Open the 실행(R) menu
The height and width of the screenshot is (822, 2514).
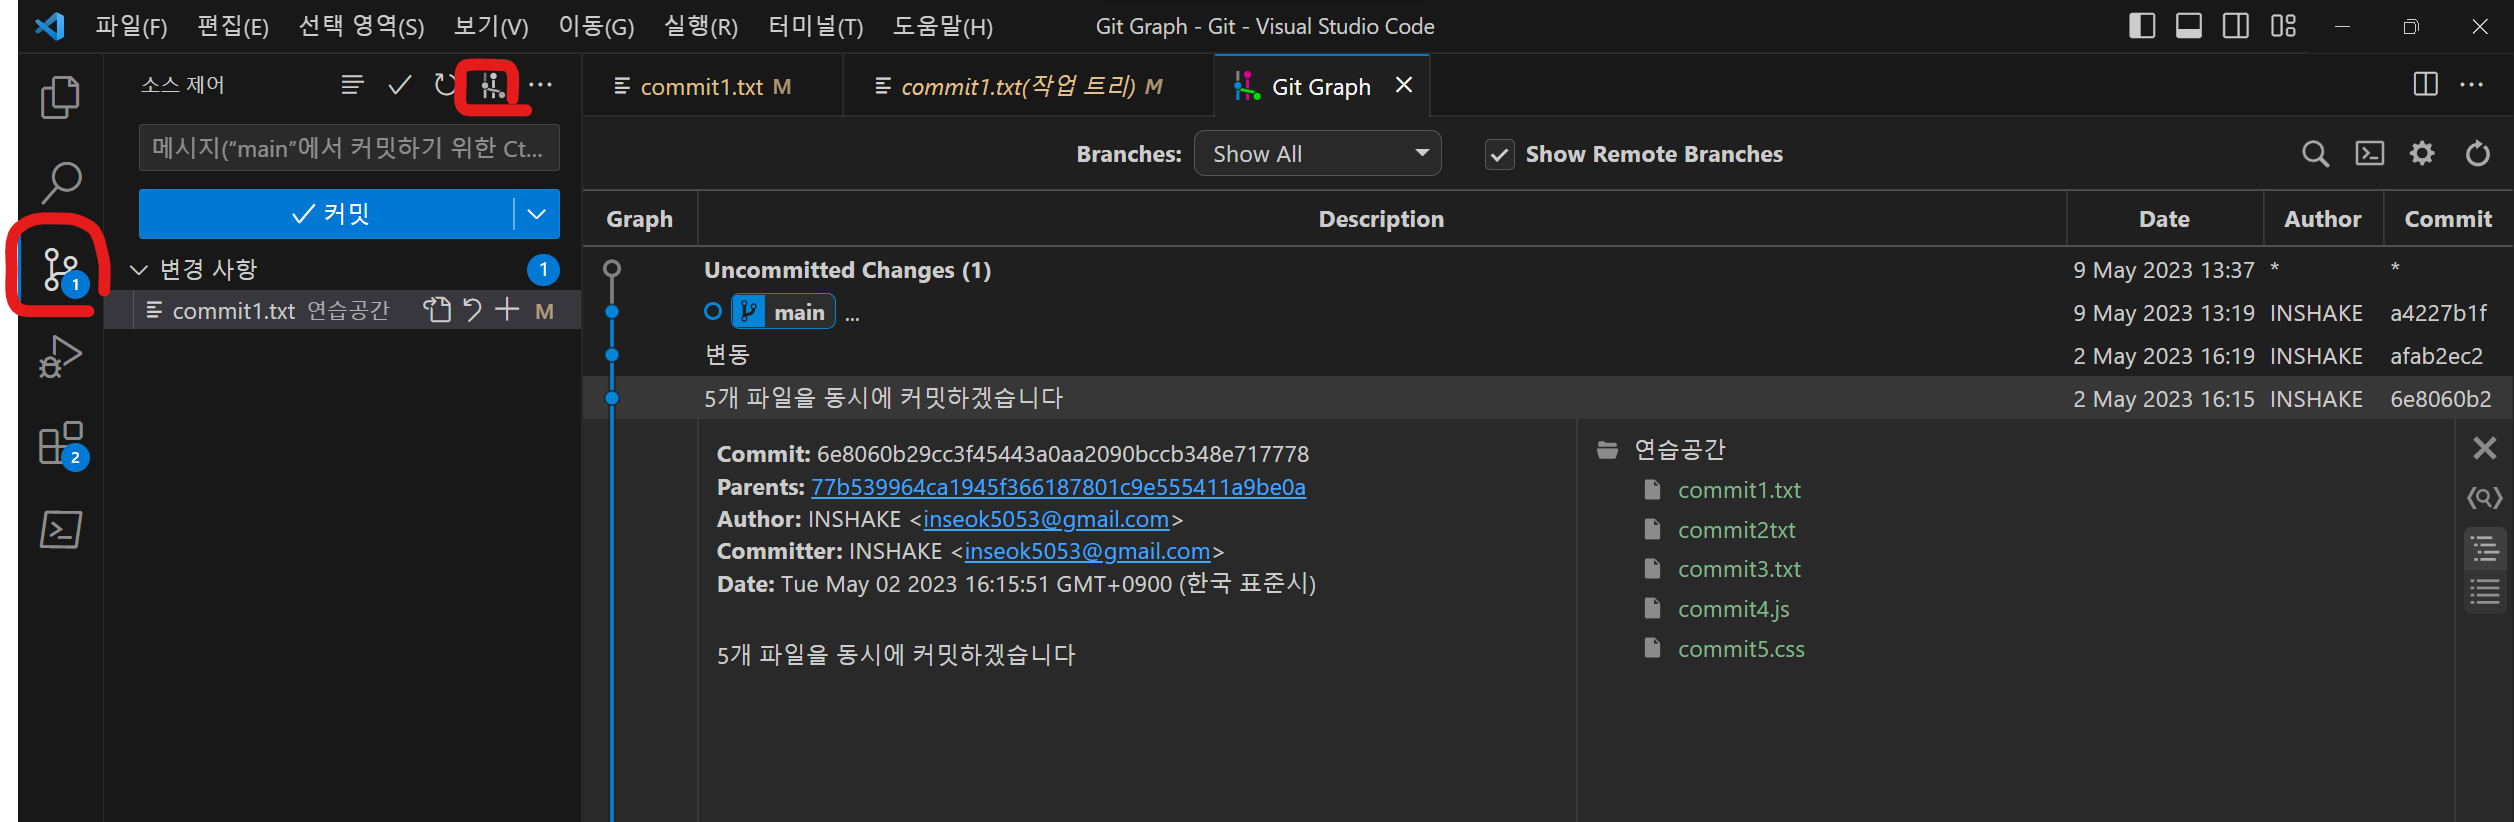[701, 26]
